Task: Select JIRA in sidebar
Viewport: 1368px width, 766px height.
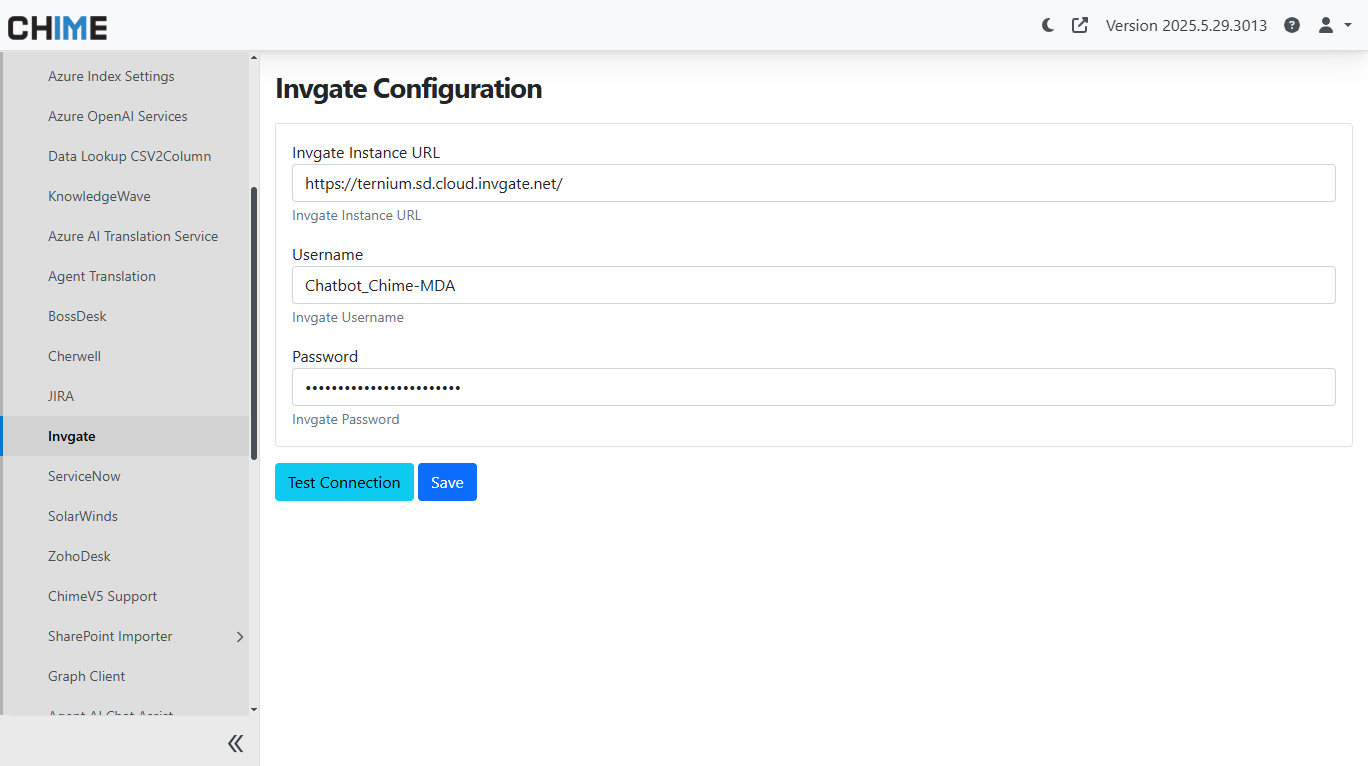Action: (x=61, y=397)
